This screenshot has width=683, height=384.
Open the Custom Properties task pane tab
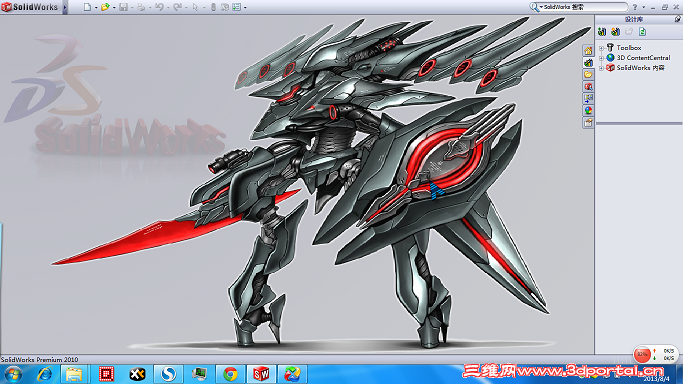pyautogui.click(x=588, y=123)
